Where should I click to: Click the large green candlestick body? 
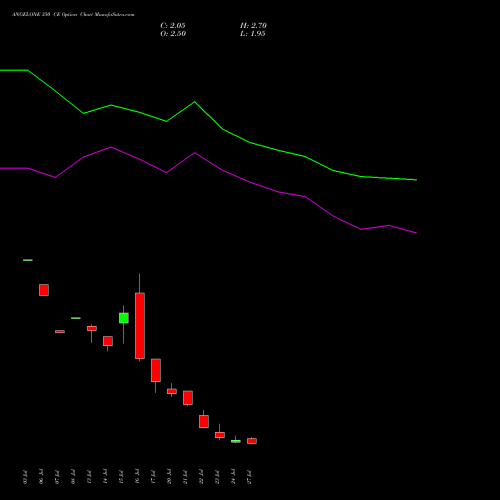(x=124, y=318)
